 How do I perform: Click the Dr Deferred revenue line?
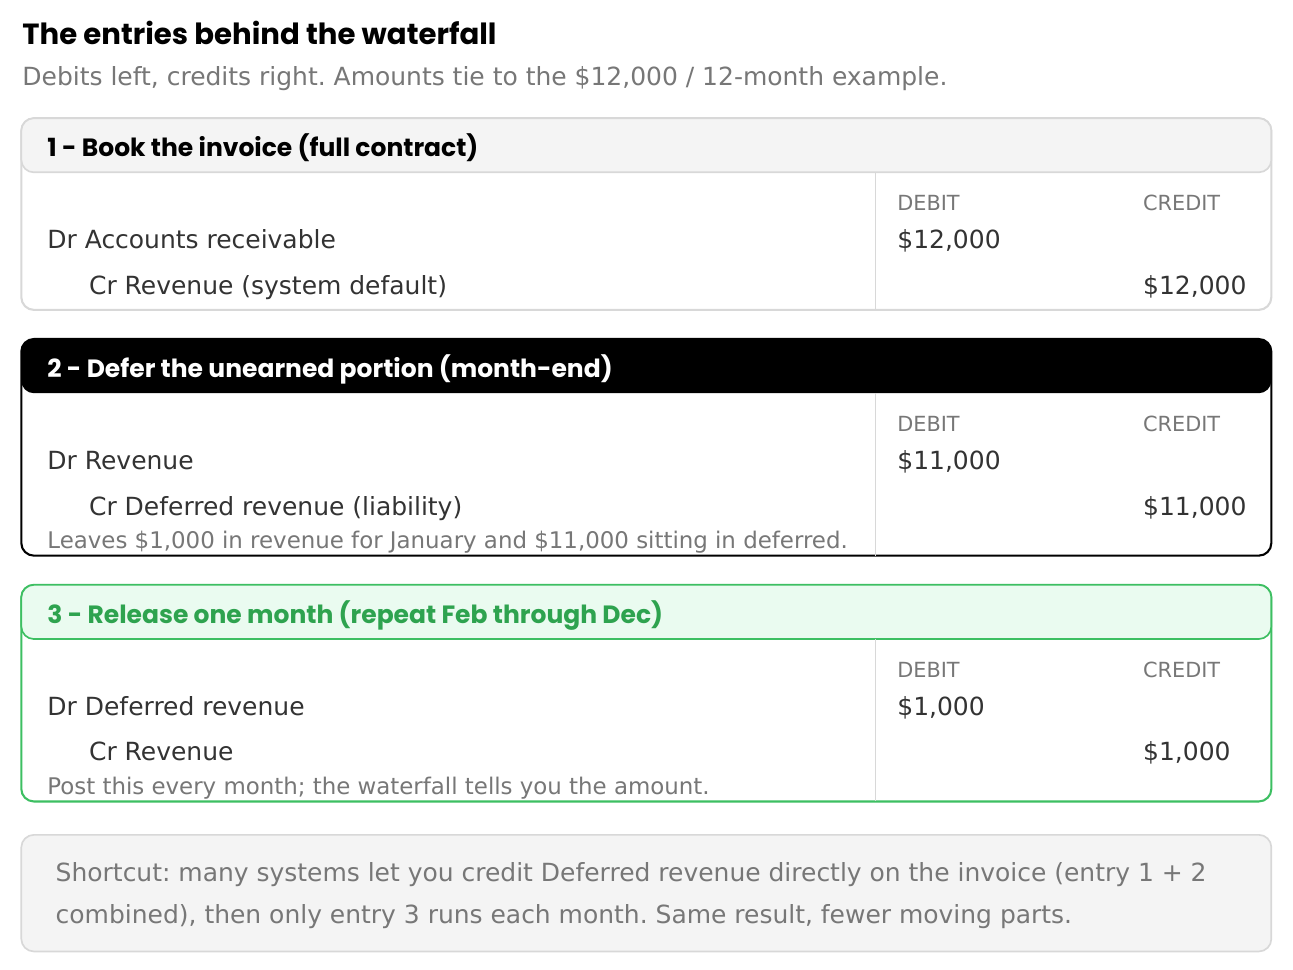click(x=176, y=706)
